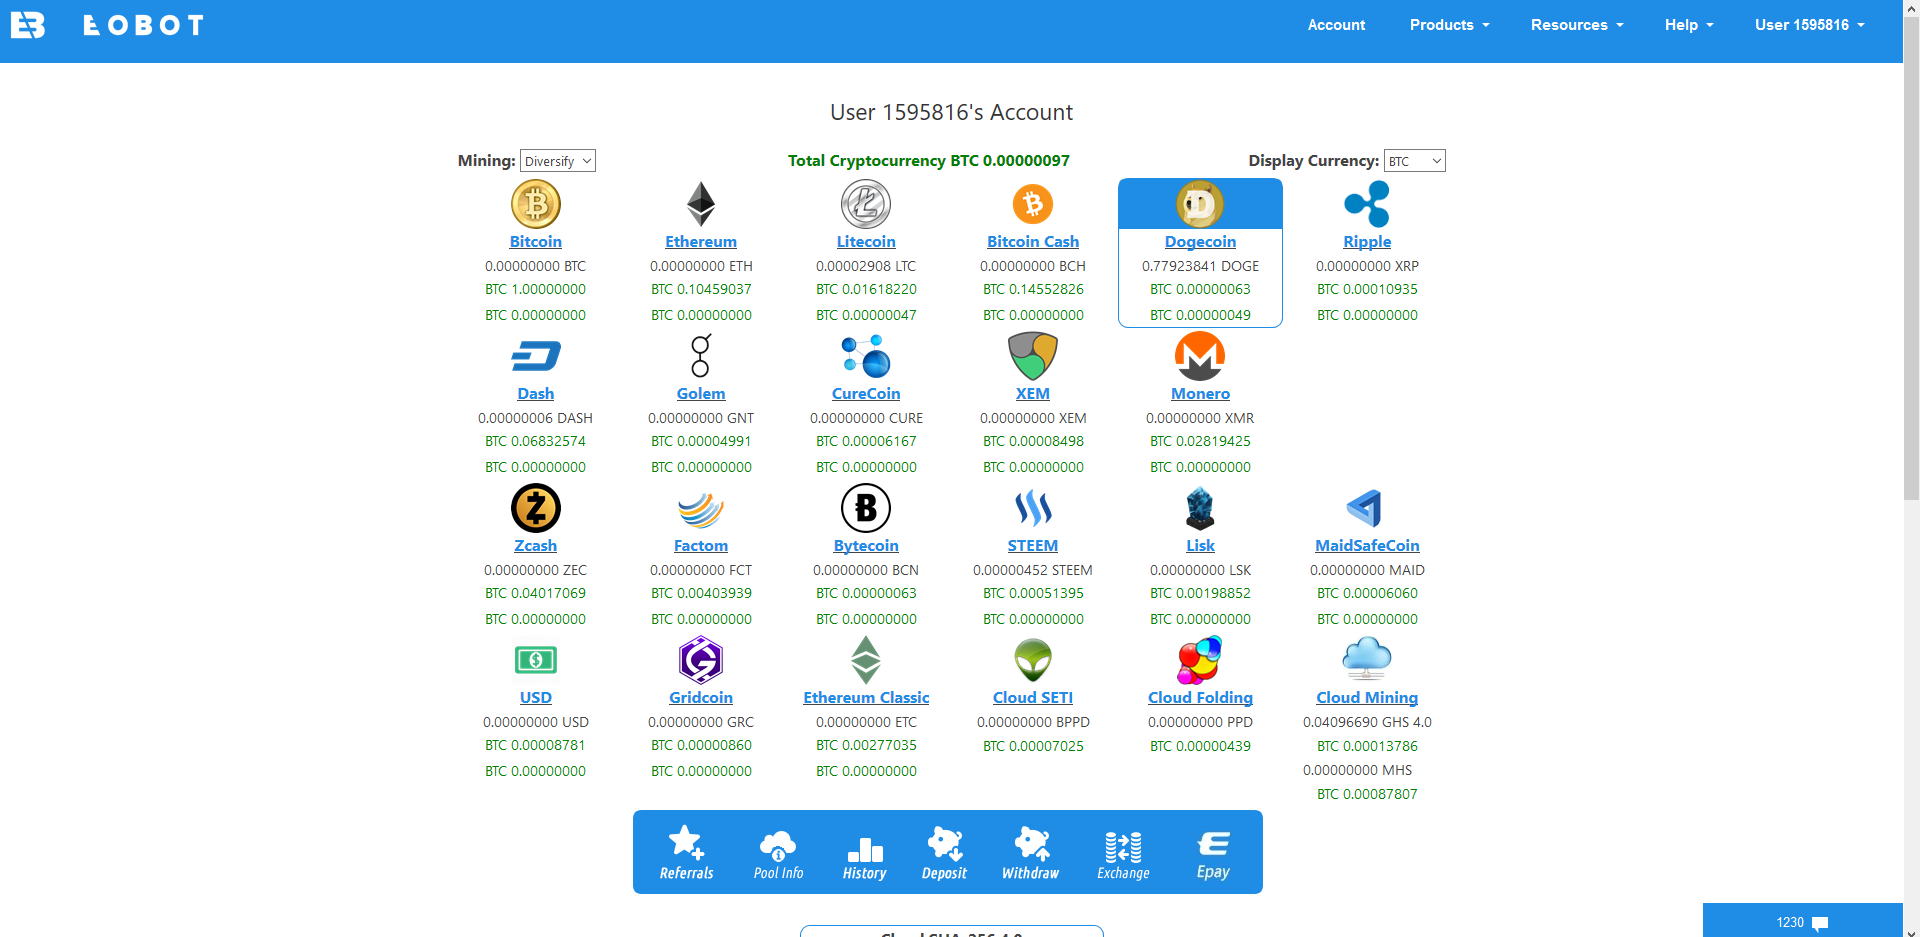
Task: Click the 0.04096690 GHS 4.0 value
Action: click(x=1367, y=722)
